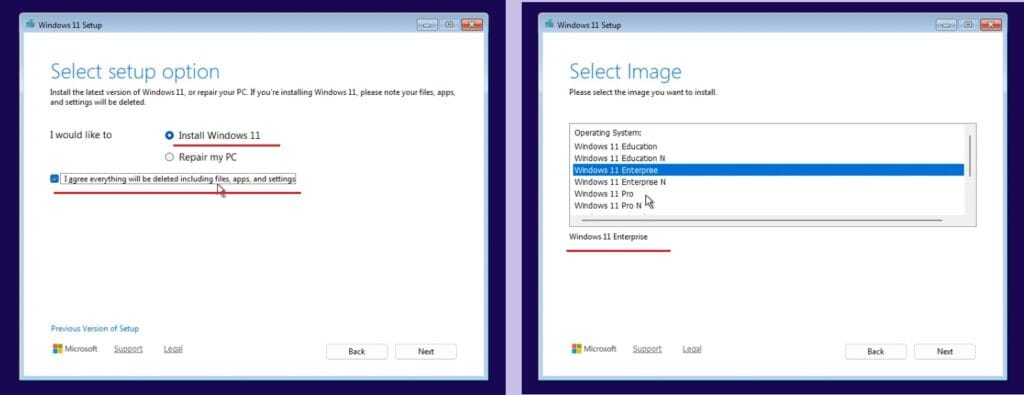Click the Microsoft logo in Select setup option window

[x=75, y=349]
